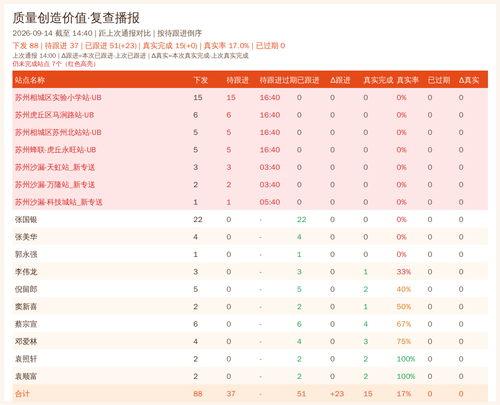Click the date line starting 2026-09-14
The image size is (500, 405).
tap(107, 33)
